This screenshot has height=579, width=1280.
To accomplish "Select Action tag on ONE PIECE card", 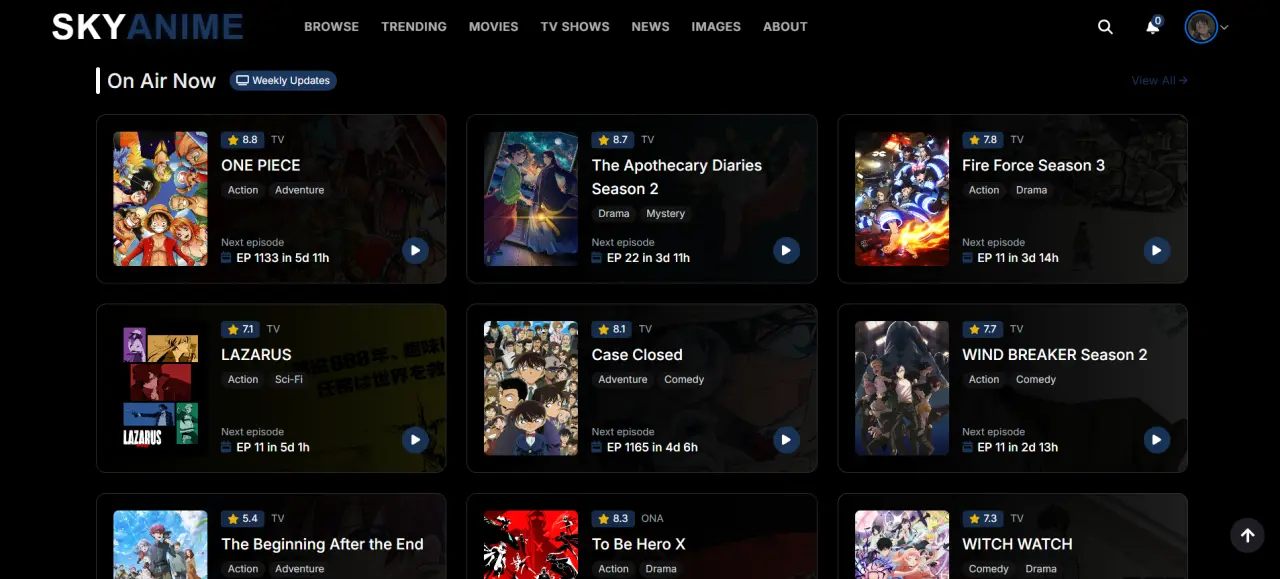I will (243, 190).
